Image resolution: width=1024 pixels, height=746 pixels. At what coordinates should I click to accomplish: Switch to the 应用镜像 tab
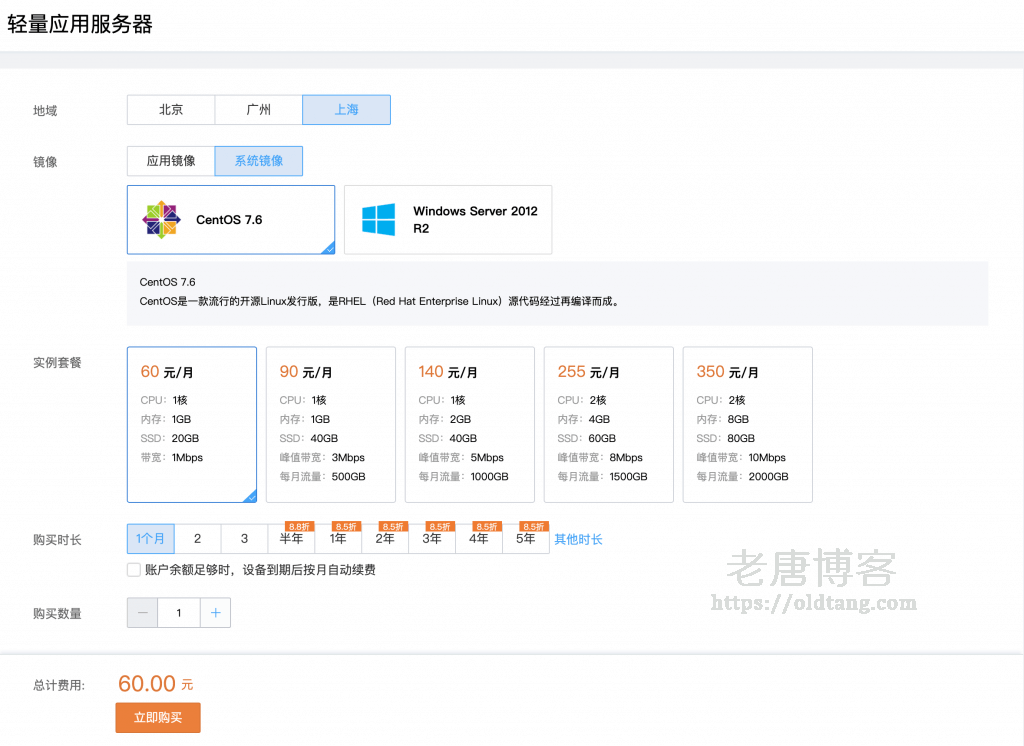(170, 160)
